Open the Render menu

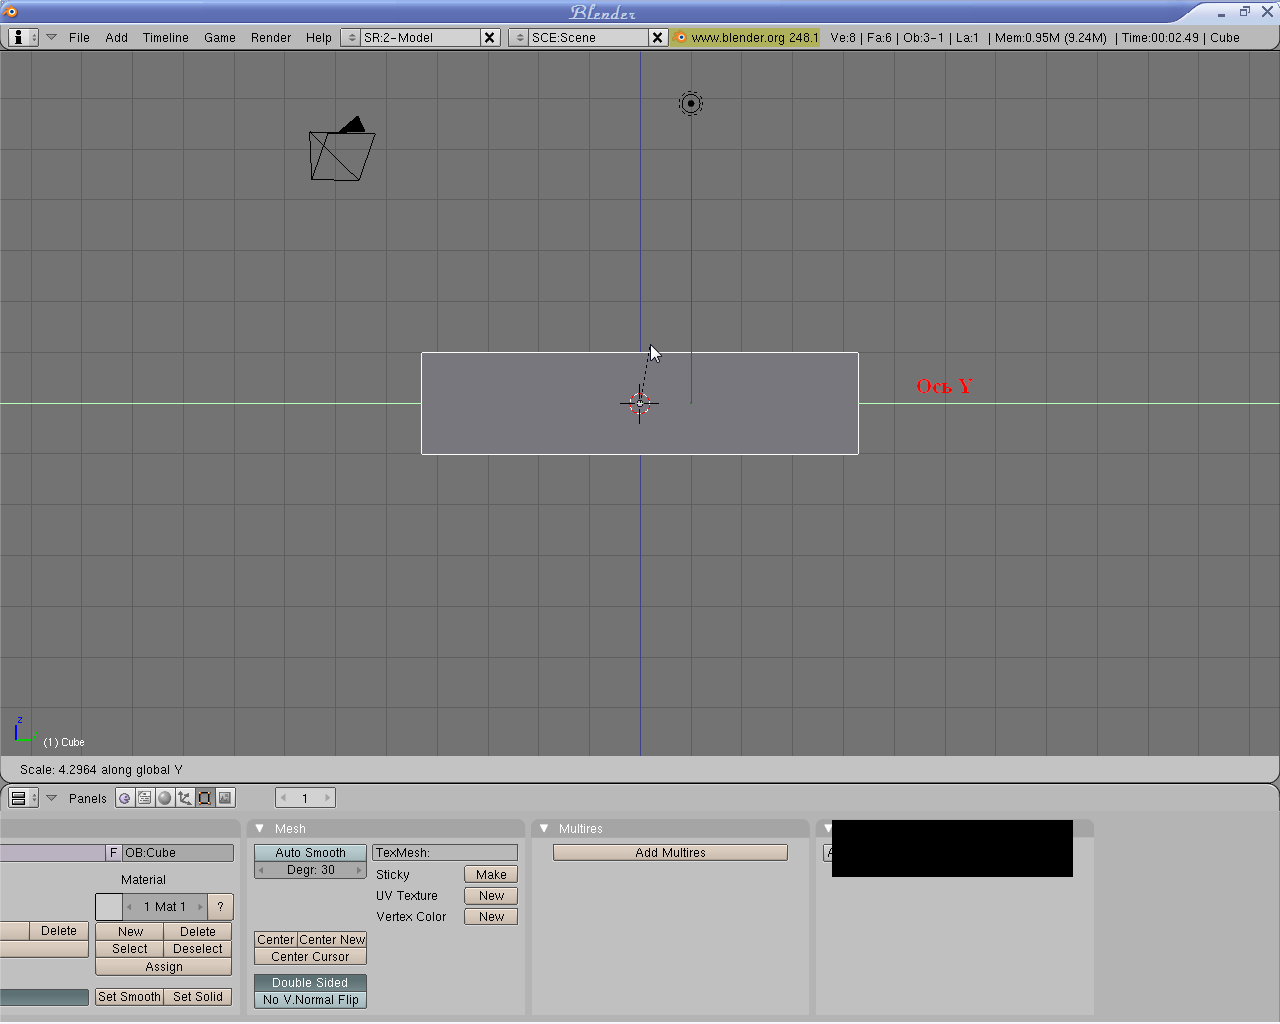click(x=270, y=37)
